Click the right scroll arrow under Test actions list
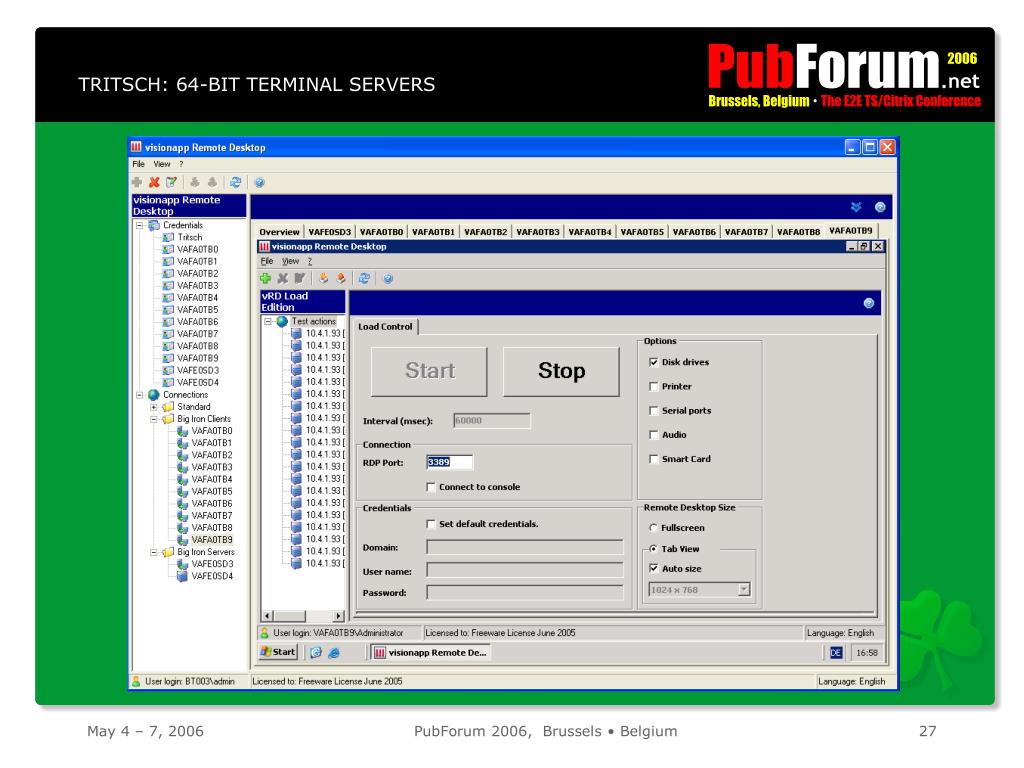 pos(339,616)
